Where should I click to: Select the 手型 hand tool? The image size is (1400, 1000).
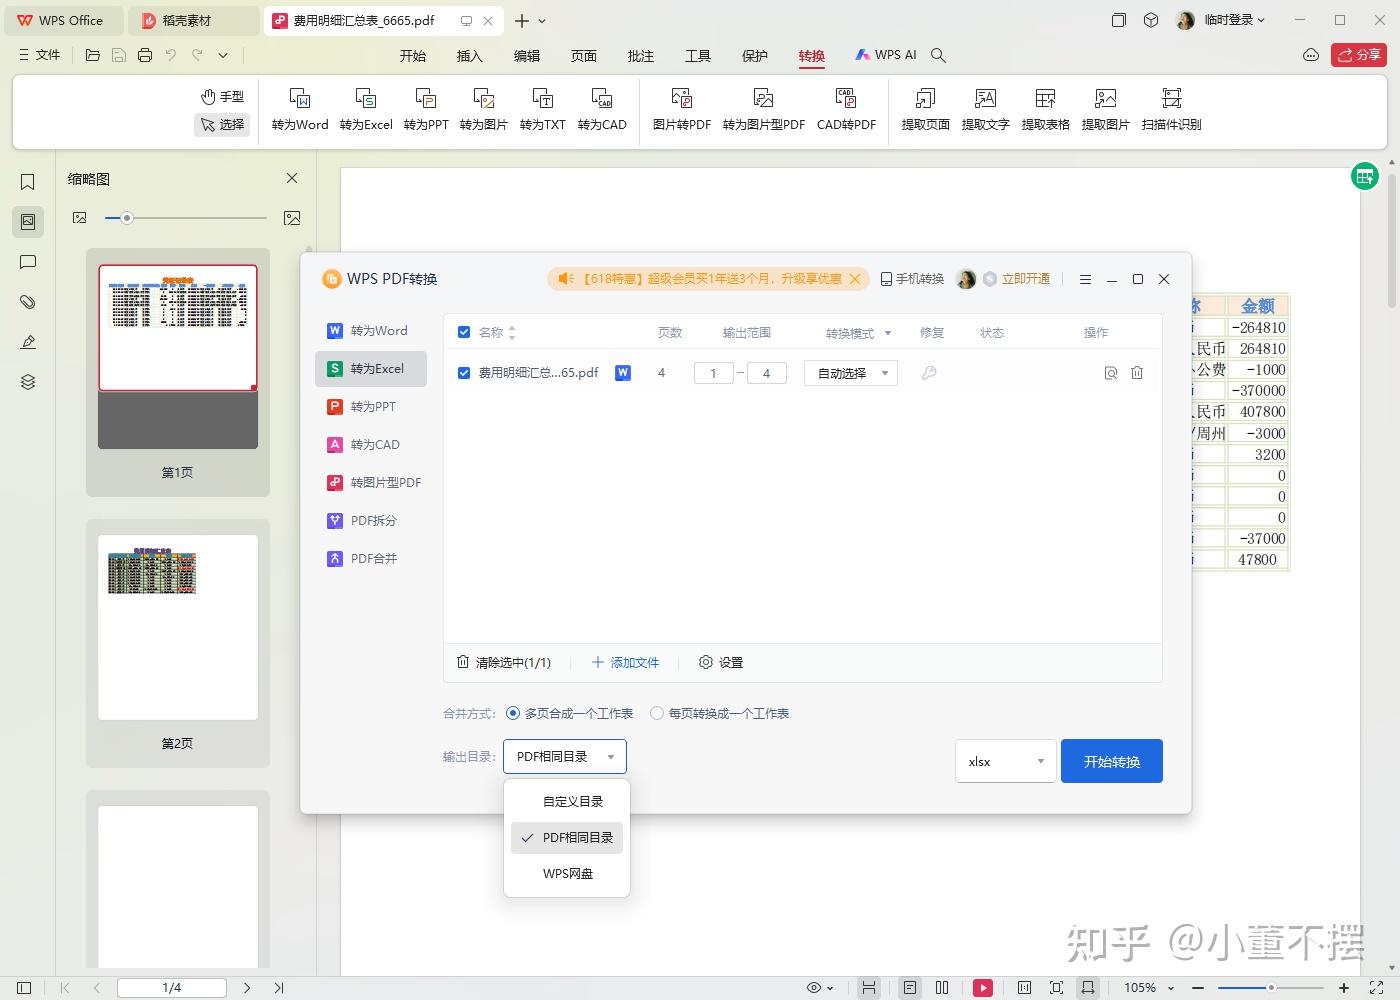tap(222, 96)
